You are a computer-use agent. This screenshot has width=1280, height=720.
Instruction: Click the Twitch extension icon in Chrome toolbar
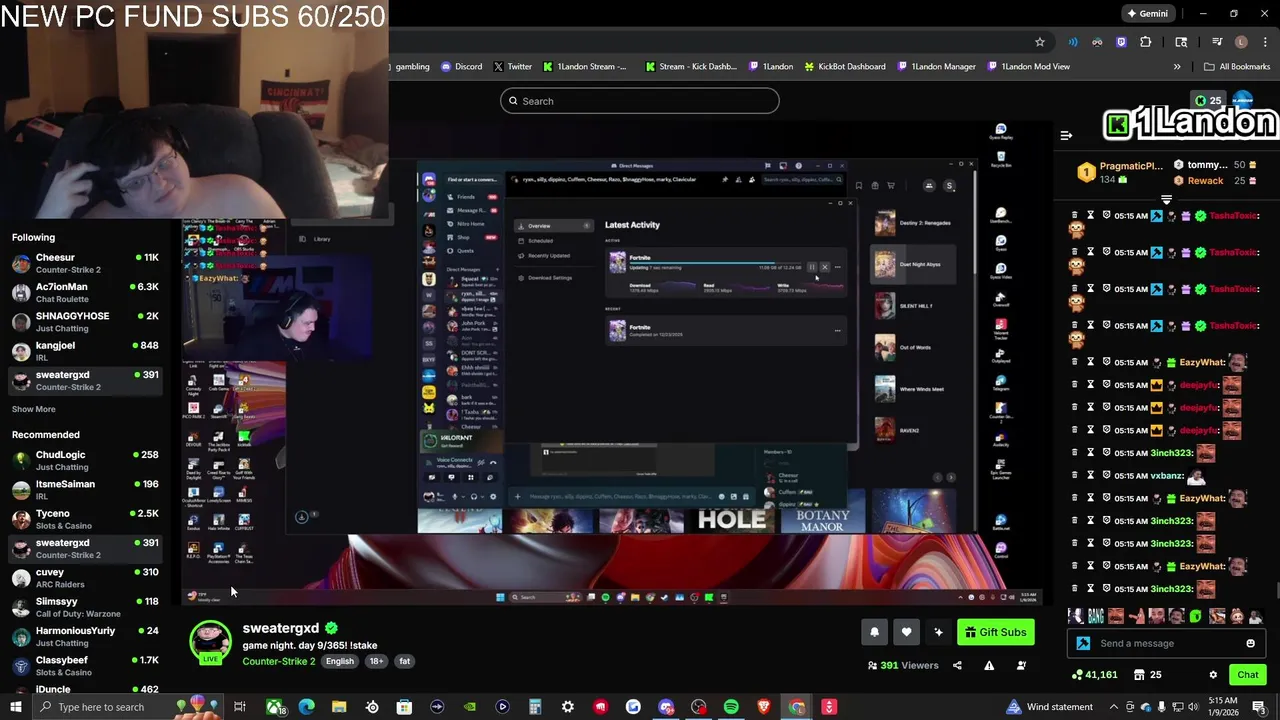(x=1121, y=42)
